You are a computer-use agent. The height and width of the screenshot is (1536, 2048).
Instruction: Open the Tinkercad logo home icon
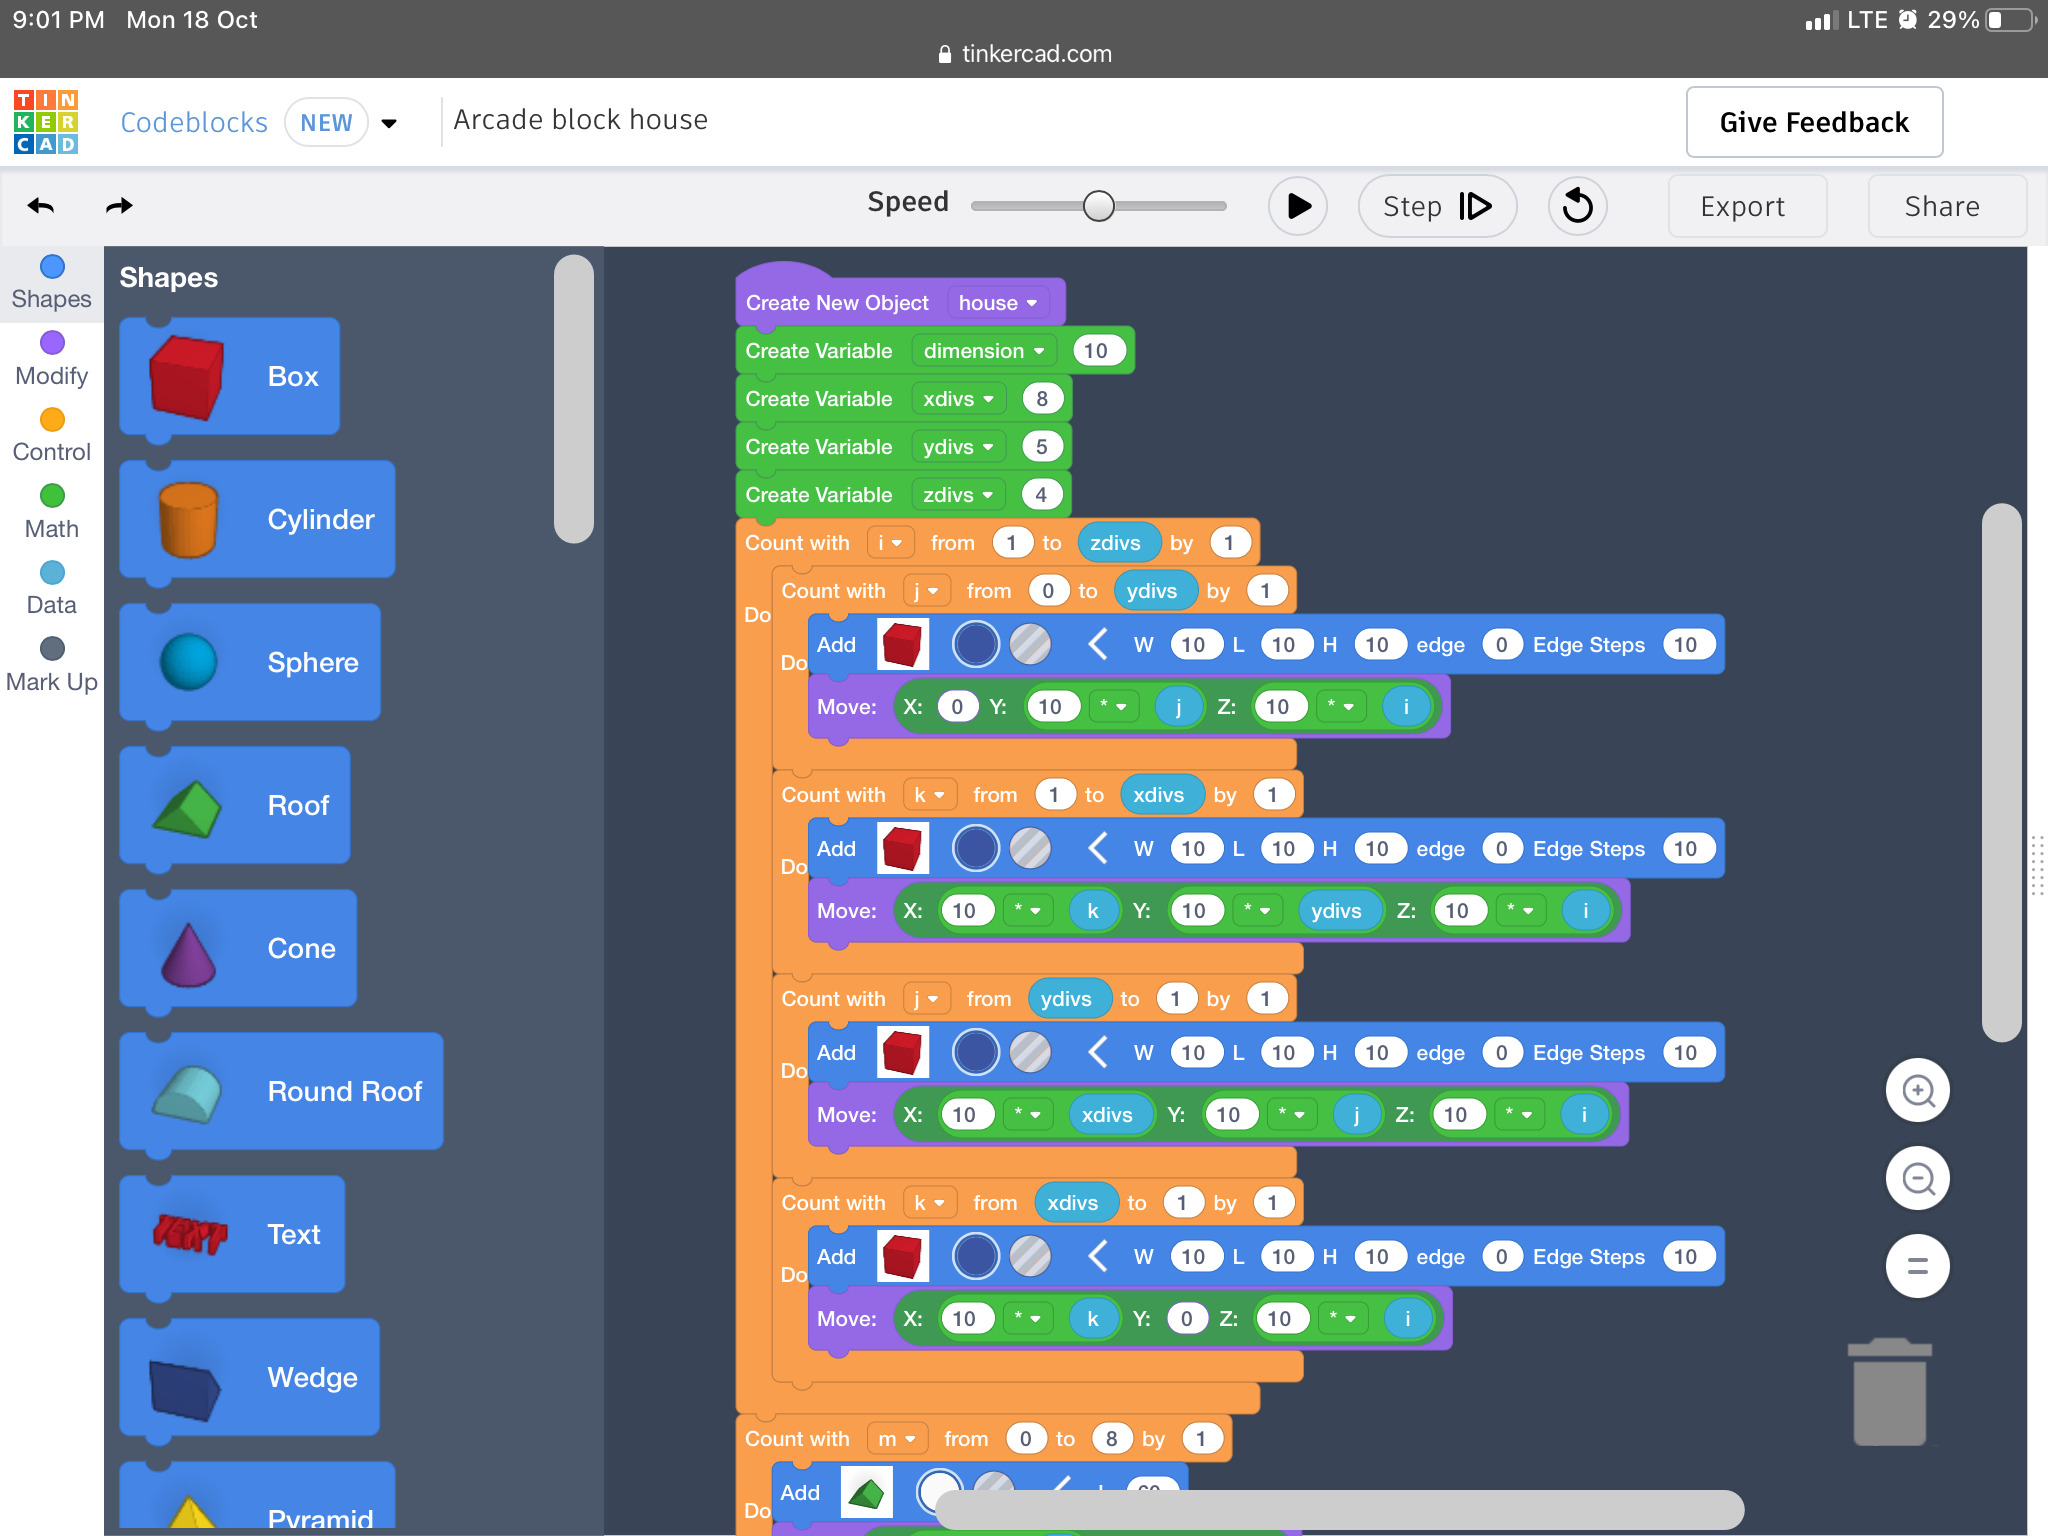[46, 122]
